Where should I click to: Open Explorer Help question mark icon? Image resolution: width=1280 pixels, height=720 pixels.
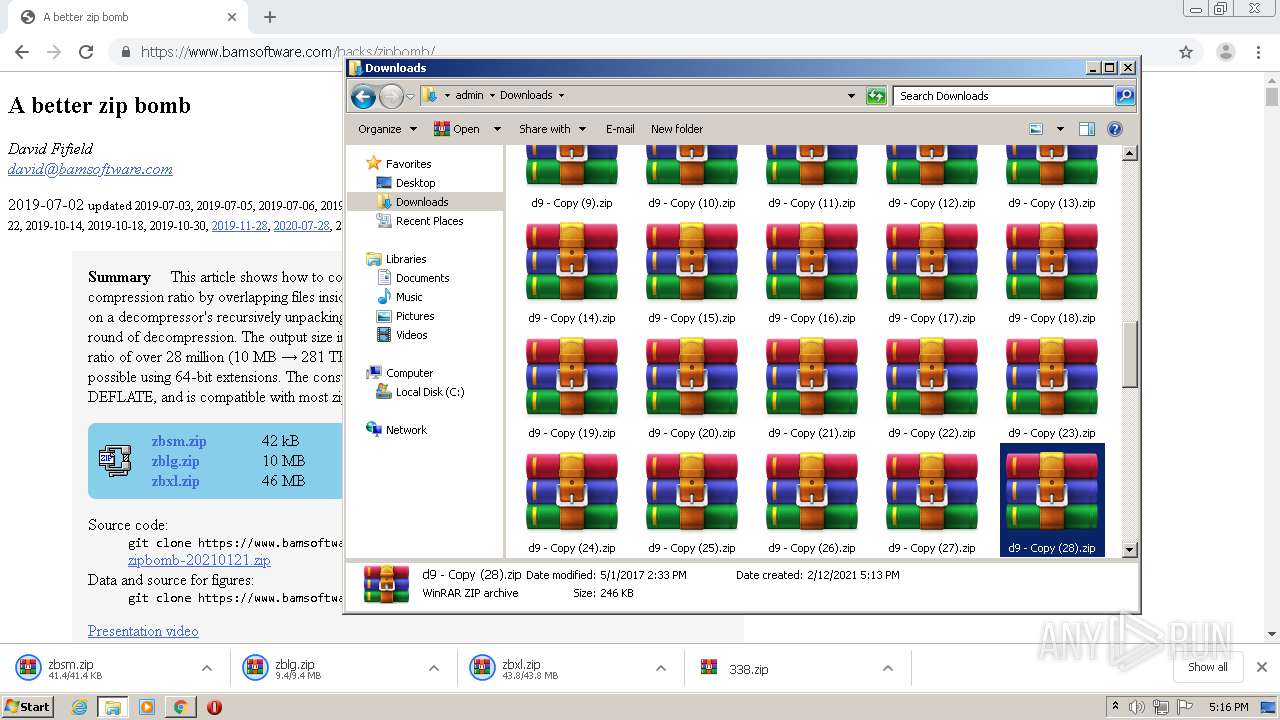coord(1115,129)
